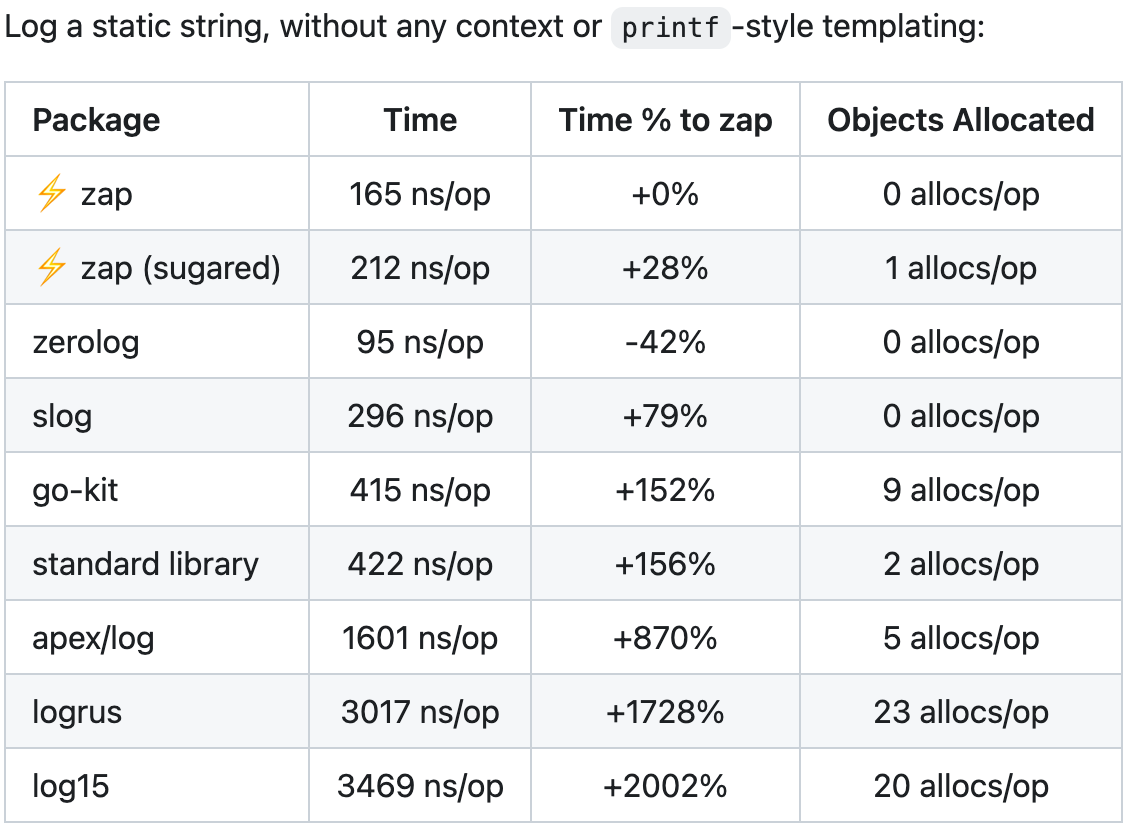The width and height of the screenshot is (1126, 834).
Task: Click the lightning bolt icon beside zap
Action: click(52, 193)
